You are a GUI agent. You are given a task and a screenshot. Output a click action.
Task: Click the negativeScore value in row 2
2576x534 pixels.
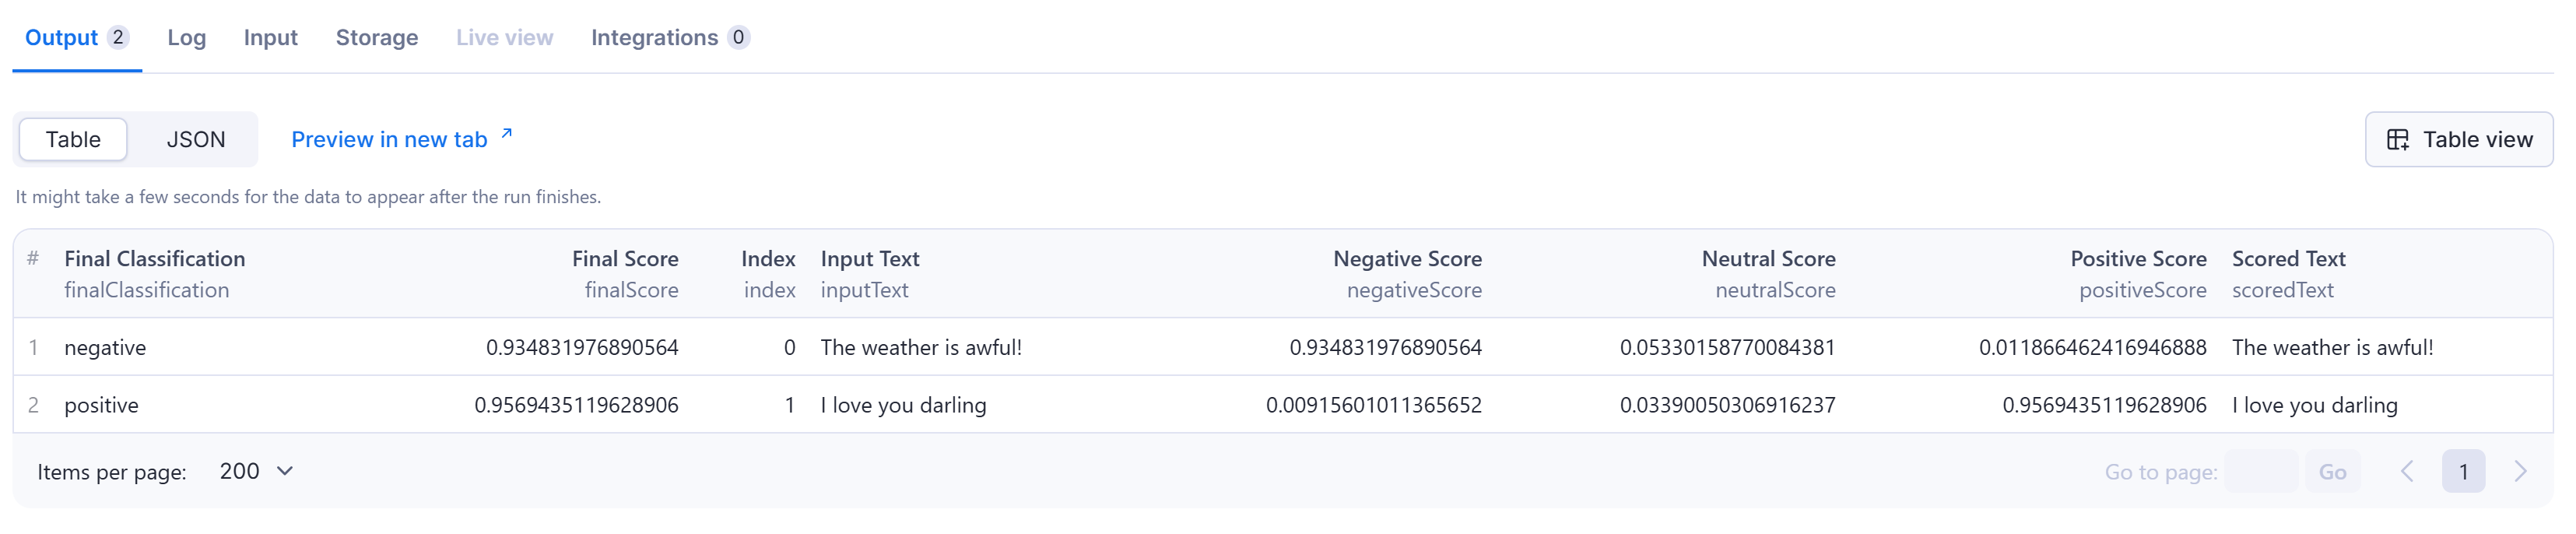click(1376, 404)
